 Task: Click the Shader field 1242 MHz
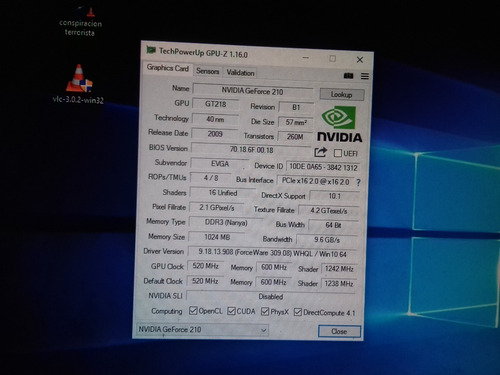[339, 269]
